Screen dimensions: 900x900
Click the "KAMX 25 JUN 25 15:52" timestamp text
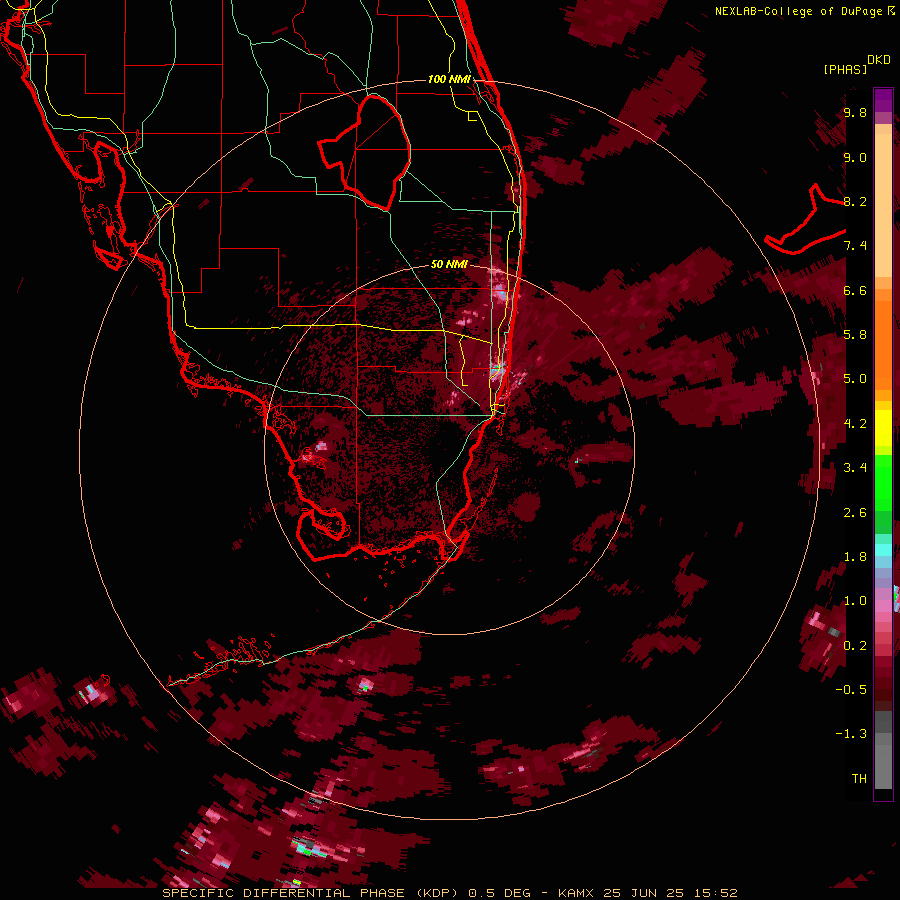point(647,893)
